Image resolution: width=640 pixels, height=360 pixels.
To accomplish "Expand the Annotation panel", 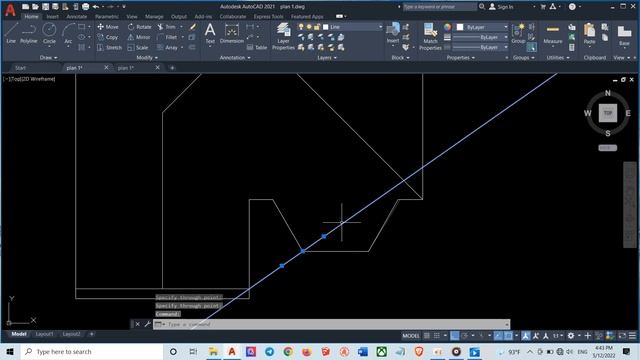I will (x=235, y=58).
